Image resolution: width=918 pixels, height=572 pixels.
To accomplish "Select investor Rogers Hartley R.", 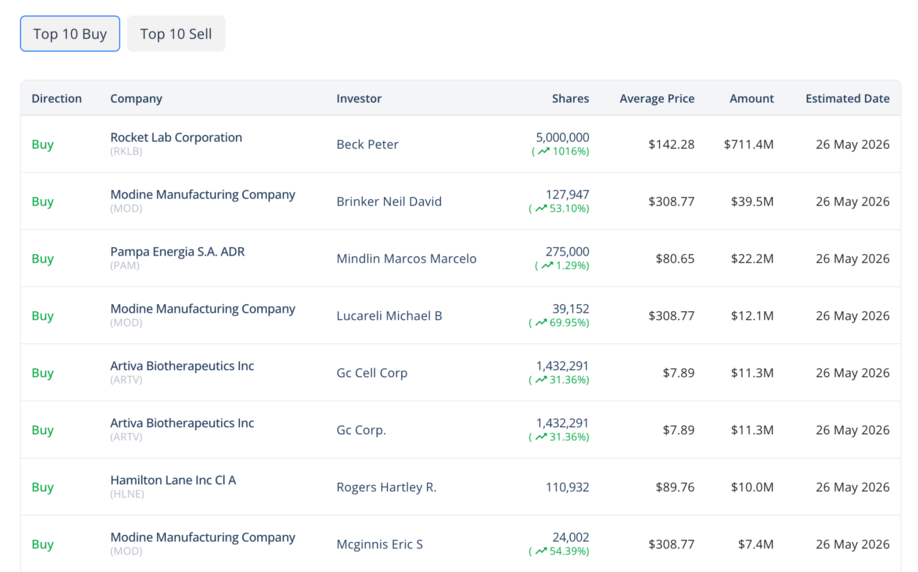I will click(386, 487).
